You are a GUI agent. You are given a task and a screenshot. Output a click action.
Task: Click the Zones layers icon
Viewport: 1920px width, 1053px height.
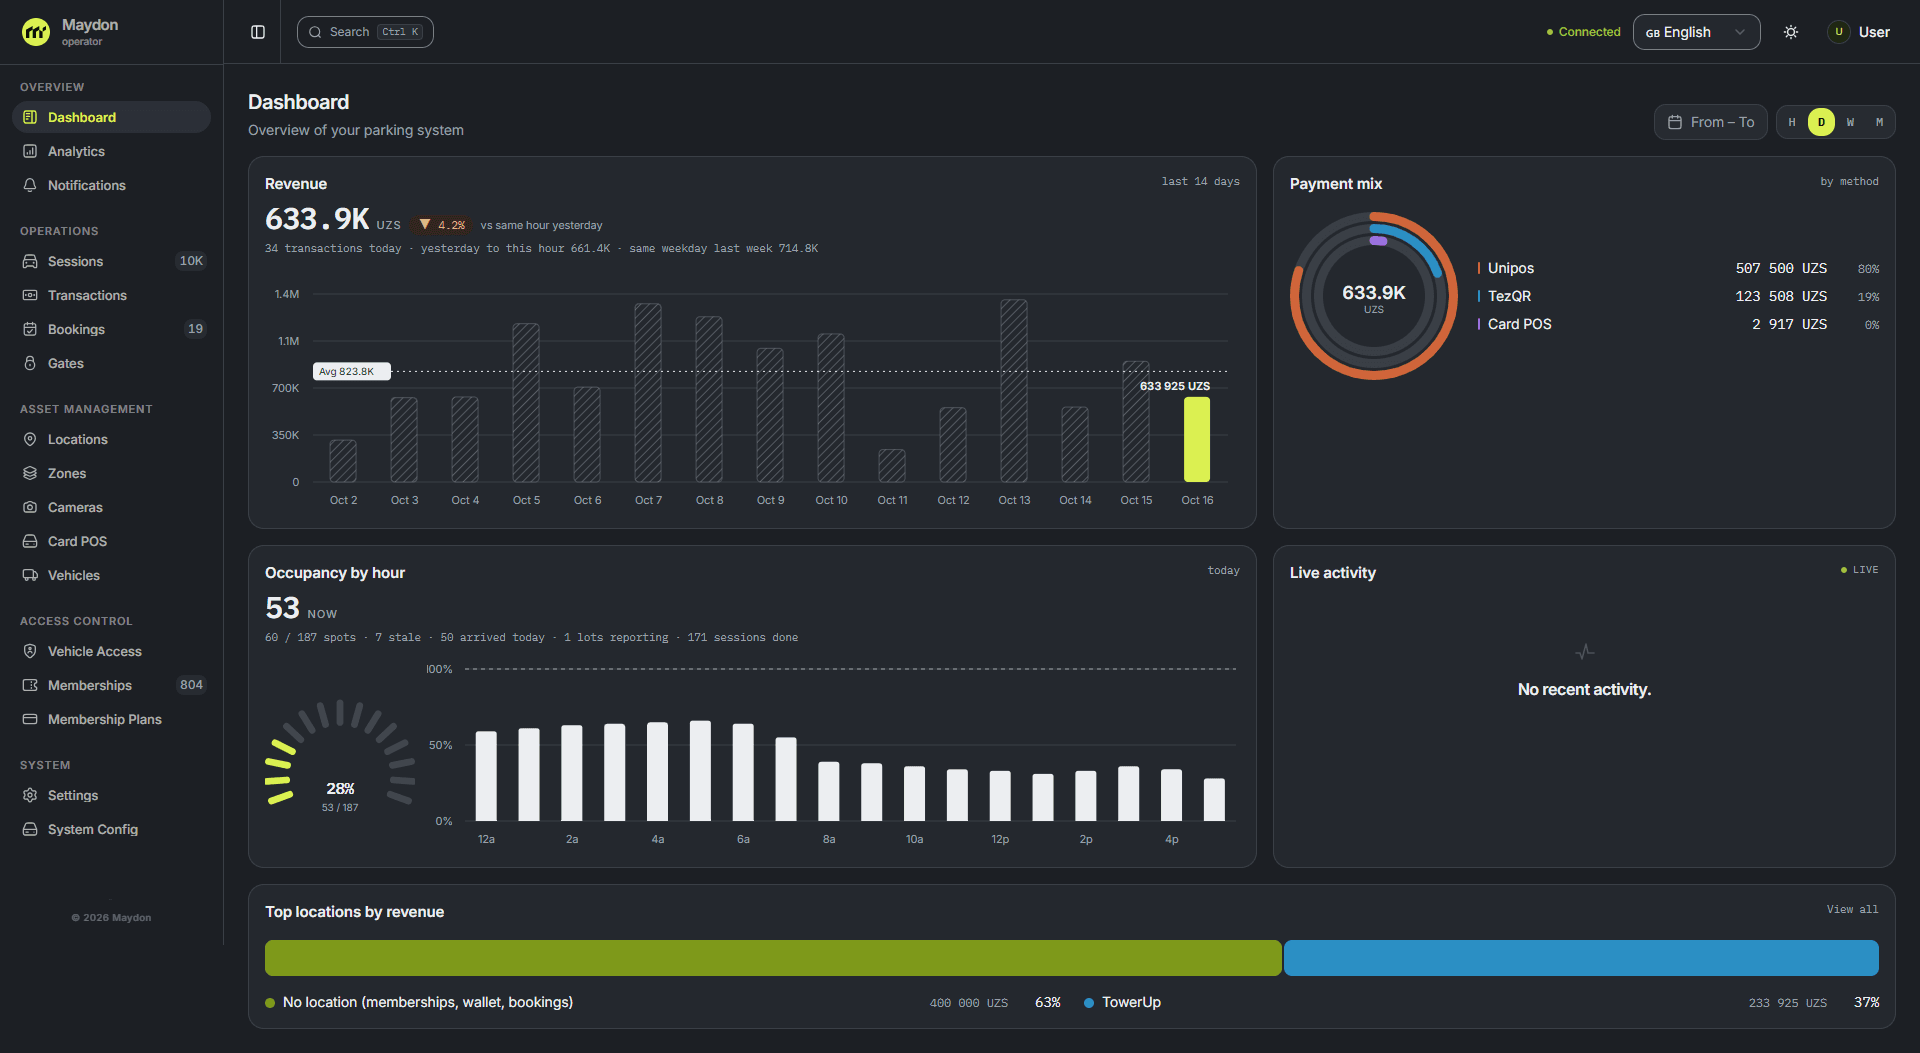point(30,473)
